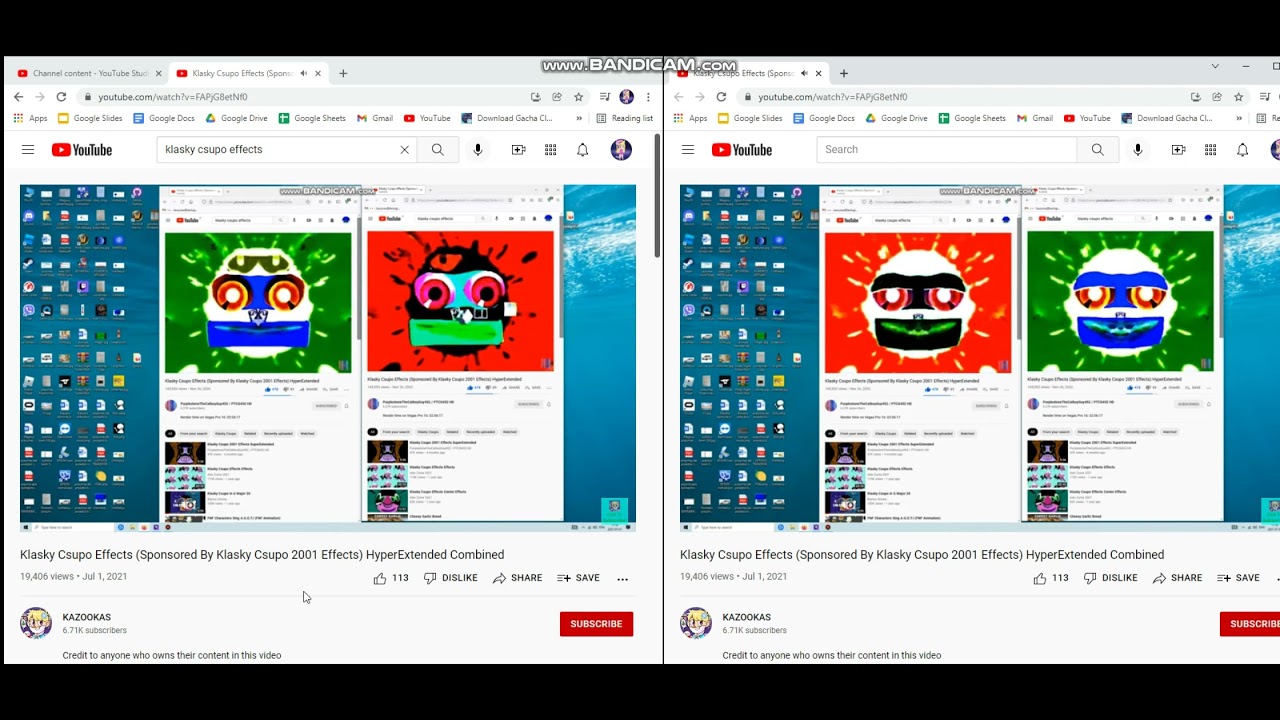Open YouTube apps grid in right window
The image size is (1280, 720).
point(1210,150)
